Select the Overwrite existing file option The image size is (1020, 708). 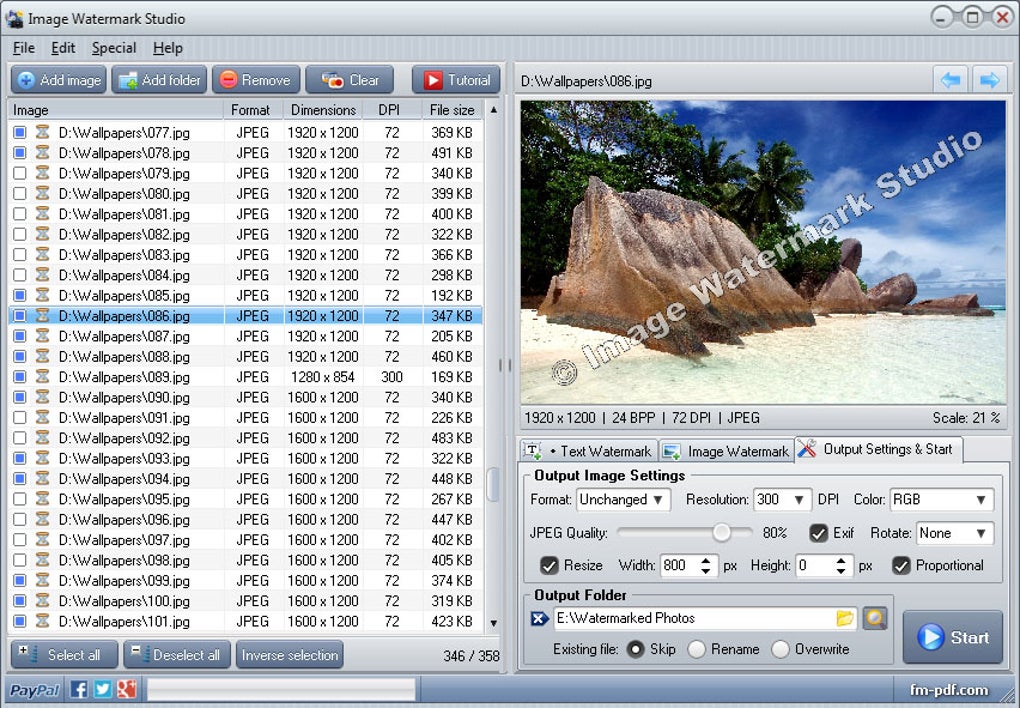coord(780,649)
